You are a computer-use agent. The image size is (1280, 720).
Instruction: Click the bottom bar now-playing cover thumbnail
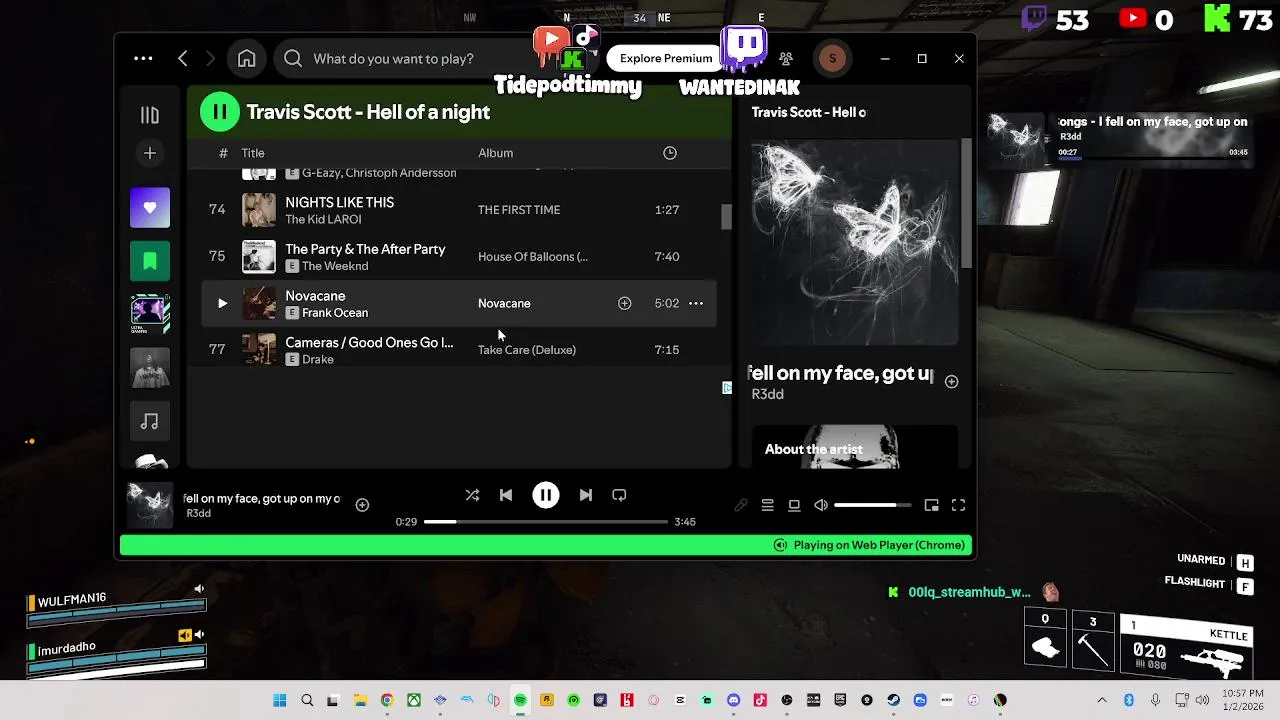coord(150,505)
